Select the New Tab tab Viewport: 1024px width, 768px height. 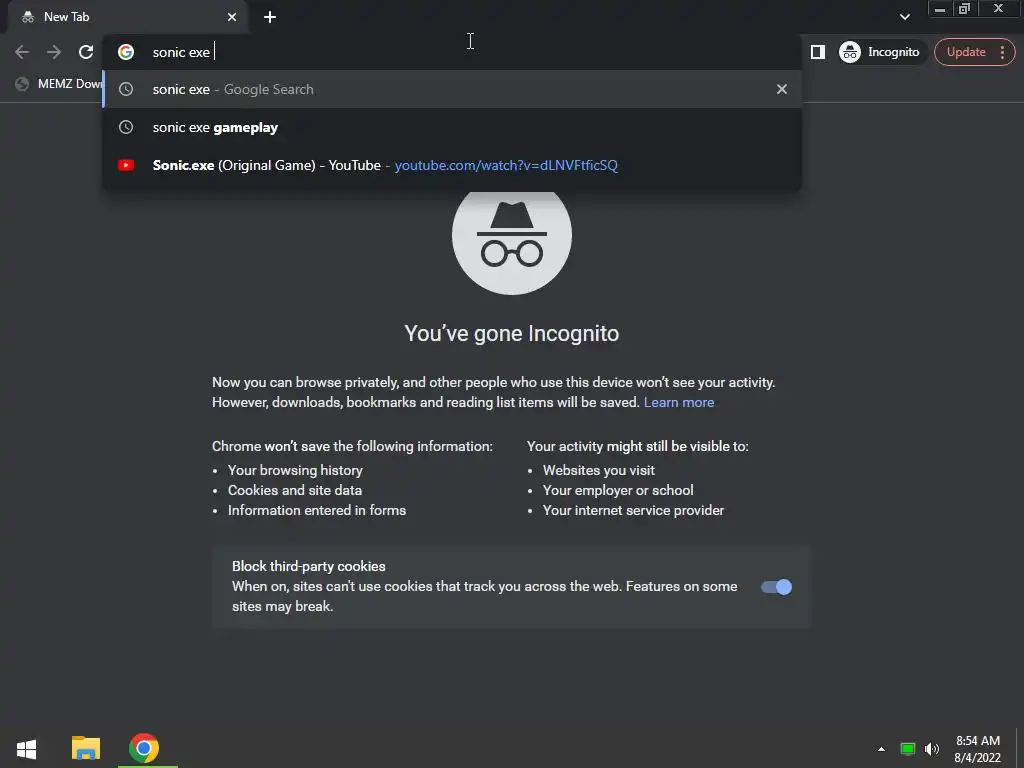click(127, 17)
